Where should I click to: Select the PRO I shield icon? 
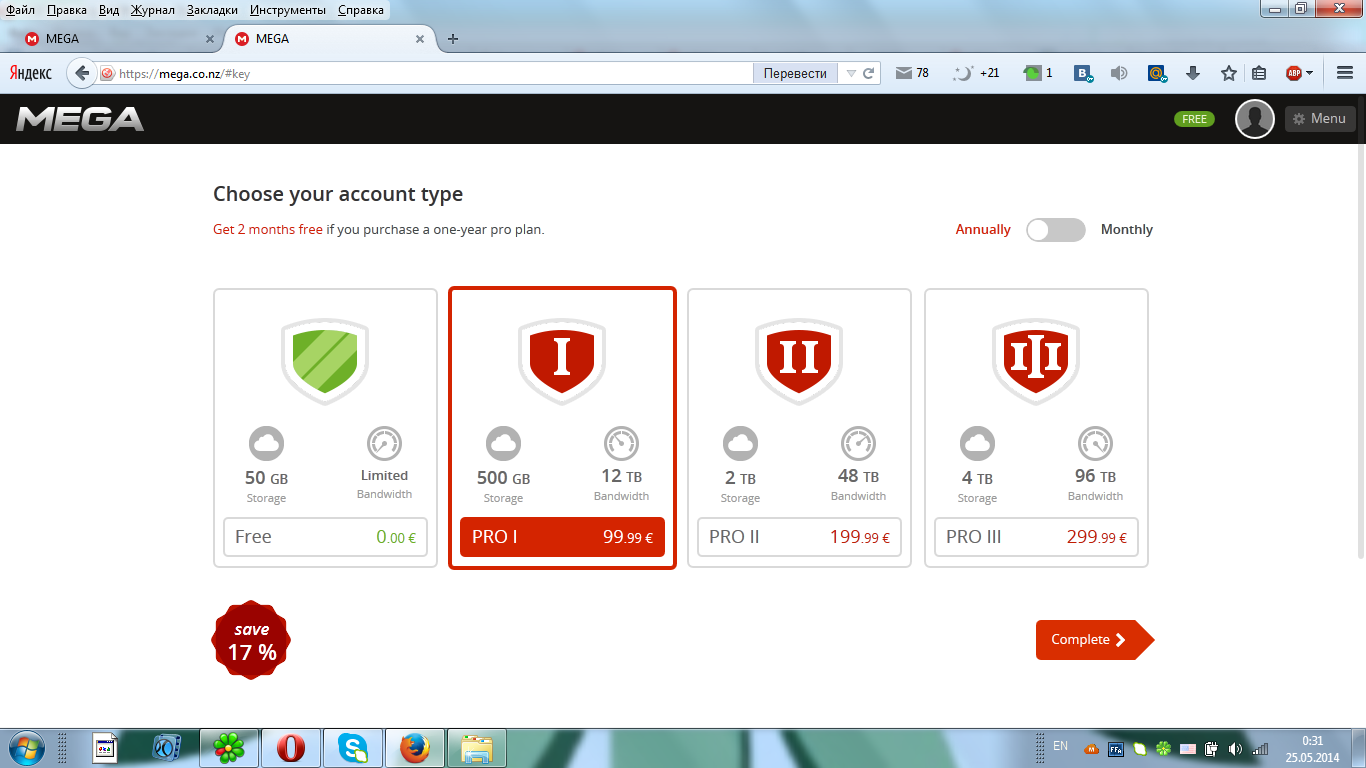(x=562, y=361)
